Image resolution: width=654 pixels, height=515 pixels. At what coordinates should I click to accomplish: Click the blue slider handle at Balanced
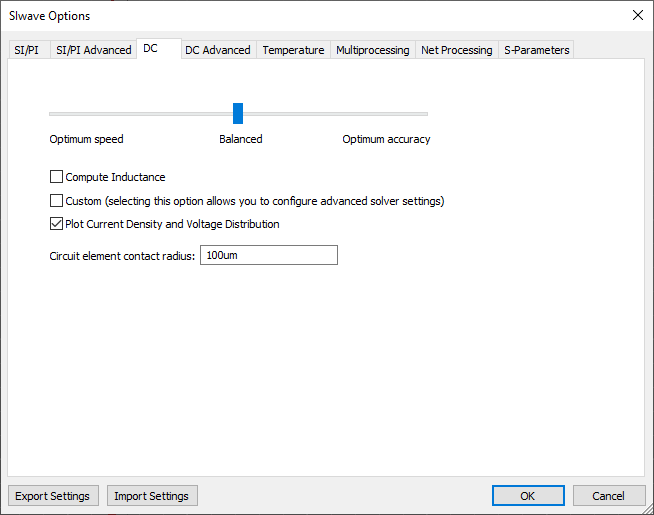click(x=238, y=113)
